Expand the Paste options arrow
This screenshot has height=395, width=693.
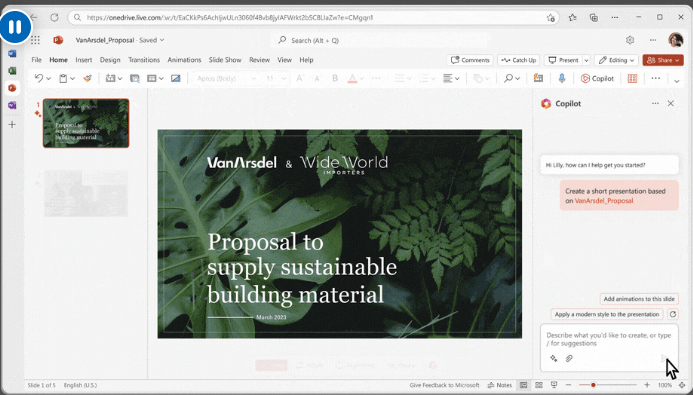click(x=72, y=79)
